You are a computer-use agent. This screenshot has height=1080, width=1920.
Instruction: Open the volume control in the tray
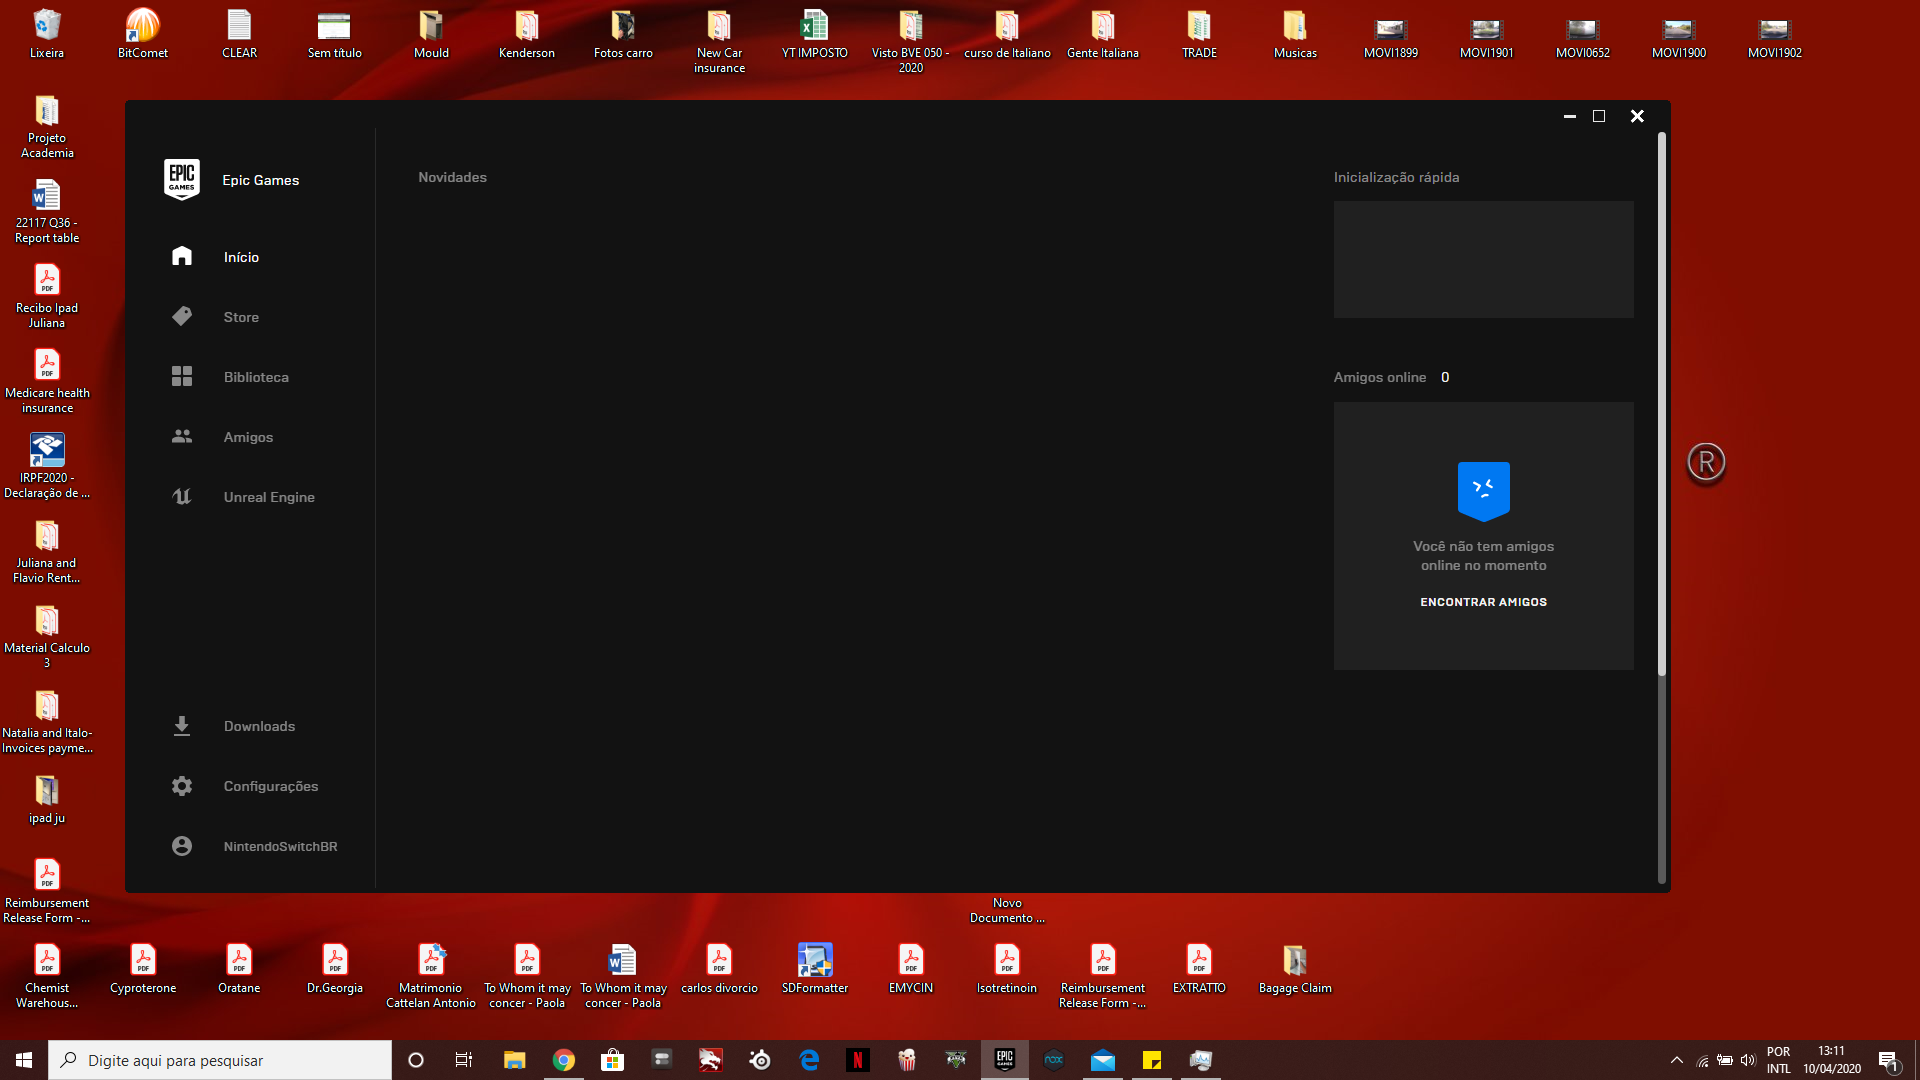tap(1748, 1060)
